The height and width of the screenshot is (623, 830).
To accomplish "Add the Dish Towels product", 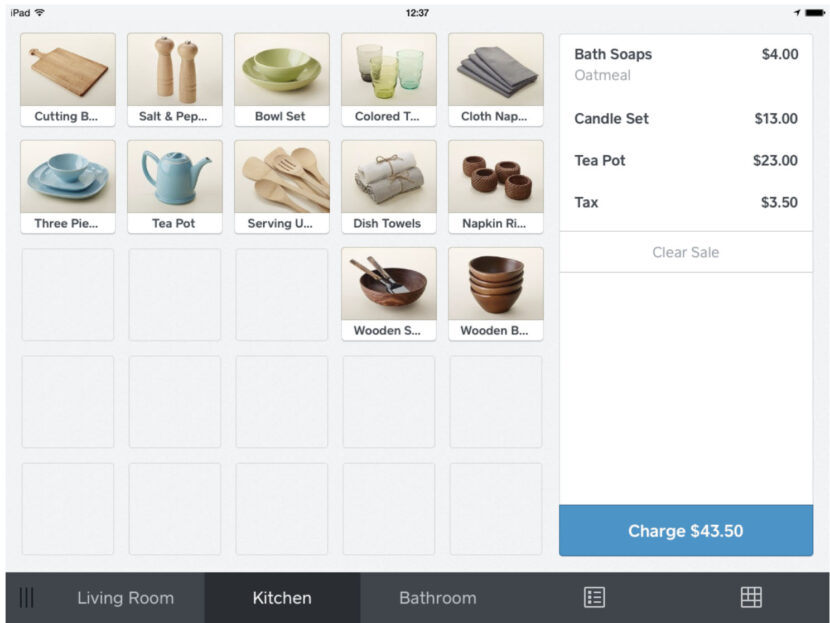I will point(389,185).
